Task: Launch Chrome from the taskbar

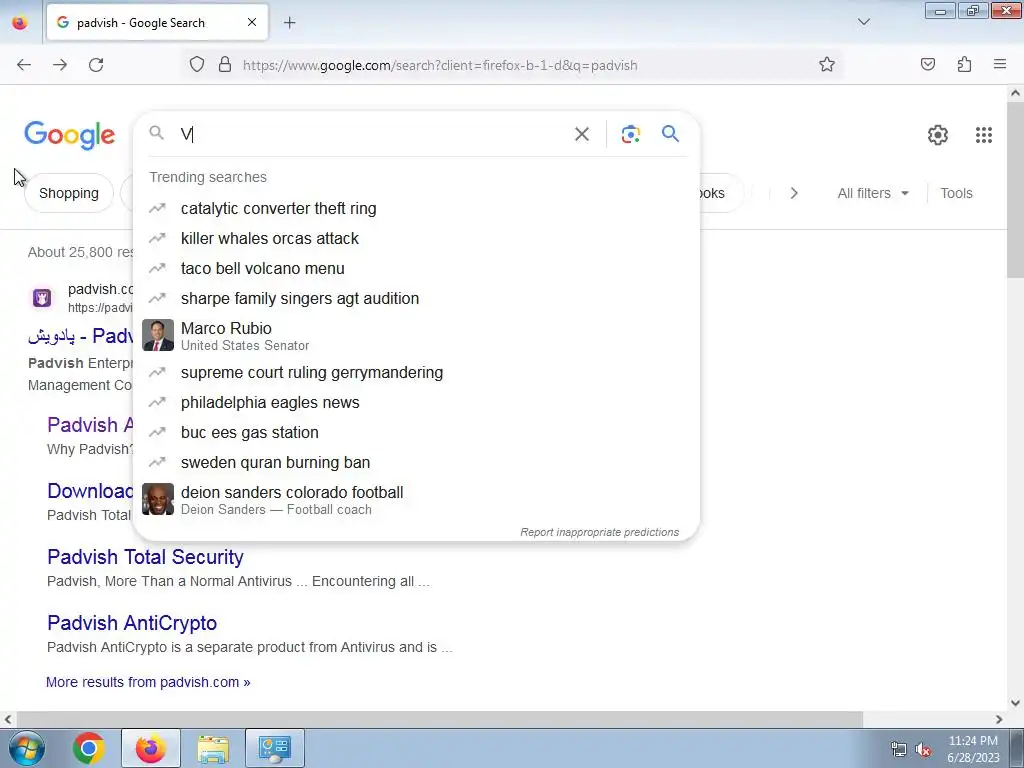Action: coord(89,748)
